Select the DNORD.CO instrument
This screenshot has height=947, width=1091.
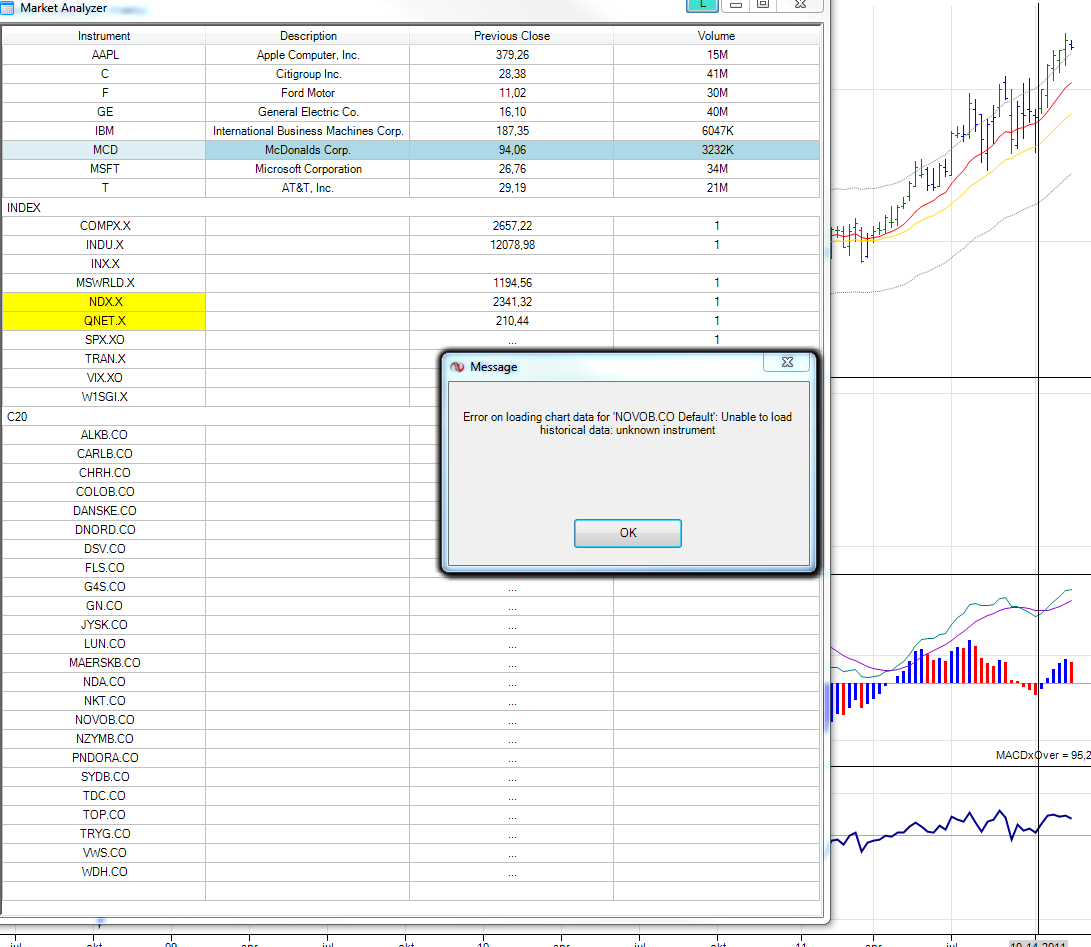(x=104, y=530)
